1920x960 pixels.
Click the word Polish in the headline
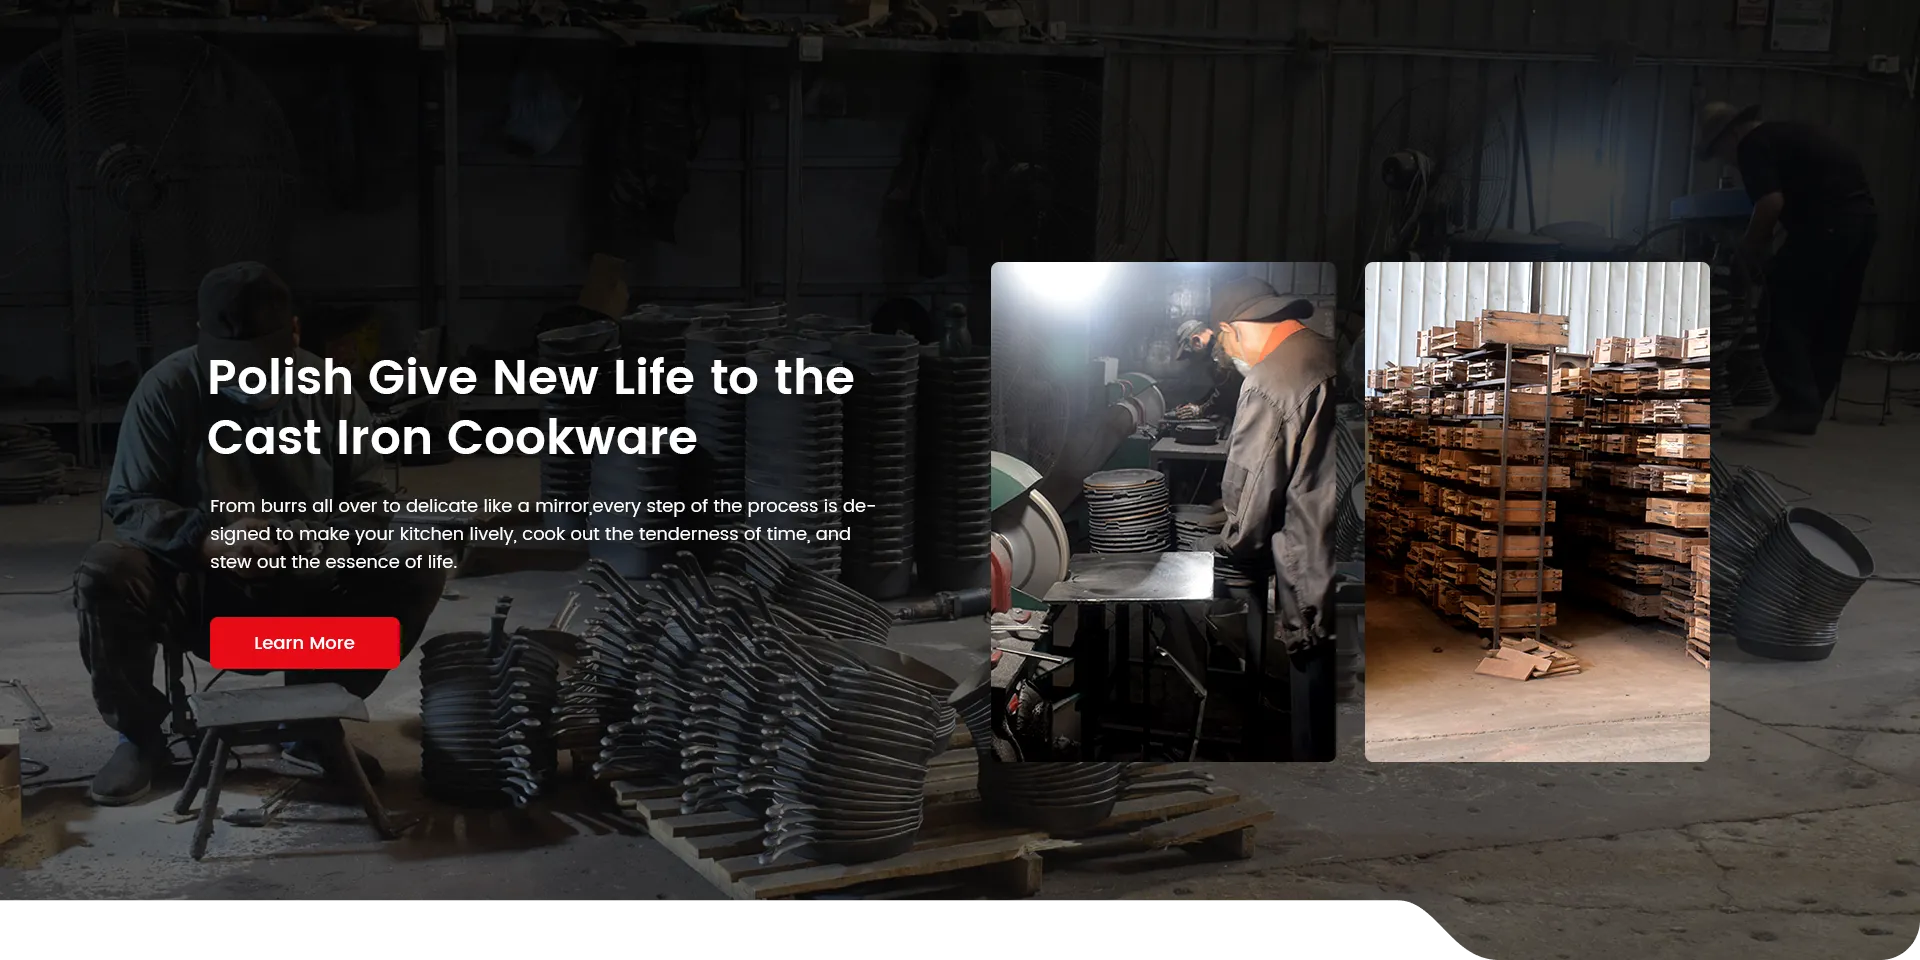coord(280,378)
